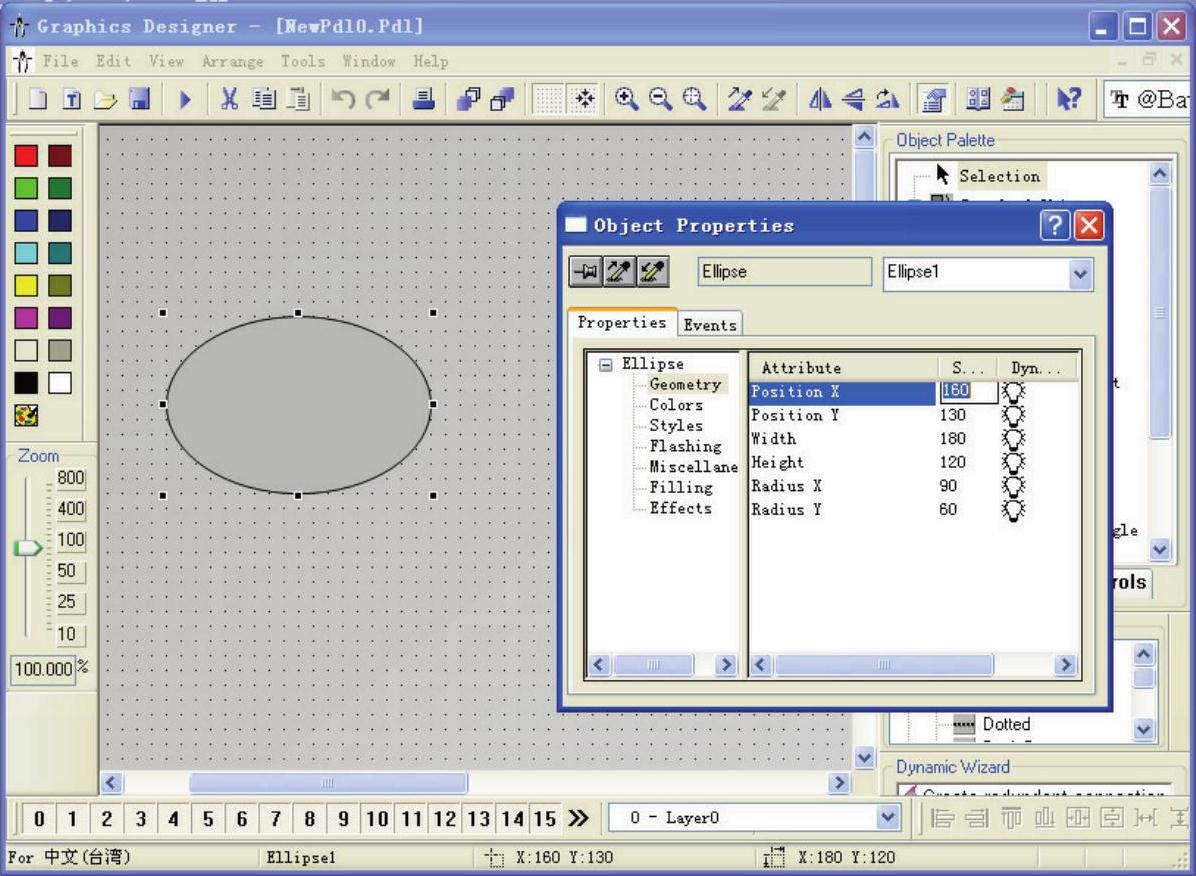Click the Position X value field
Image resolution: width=1196 pixels, height=876 pixels.
tap(967, 391)
